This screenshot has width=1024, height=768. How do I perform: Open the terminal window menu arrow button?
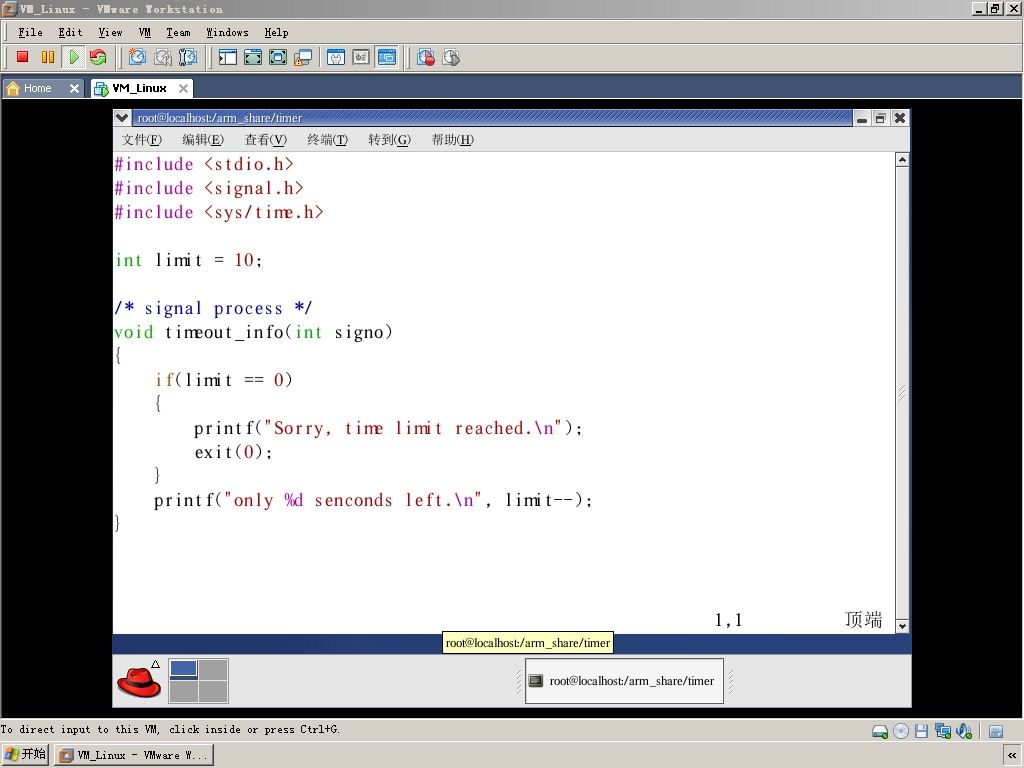click(x=121, y=118)
